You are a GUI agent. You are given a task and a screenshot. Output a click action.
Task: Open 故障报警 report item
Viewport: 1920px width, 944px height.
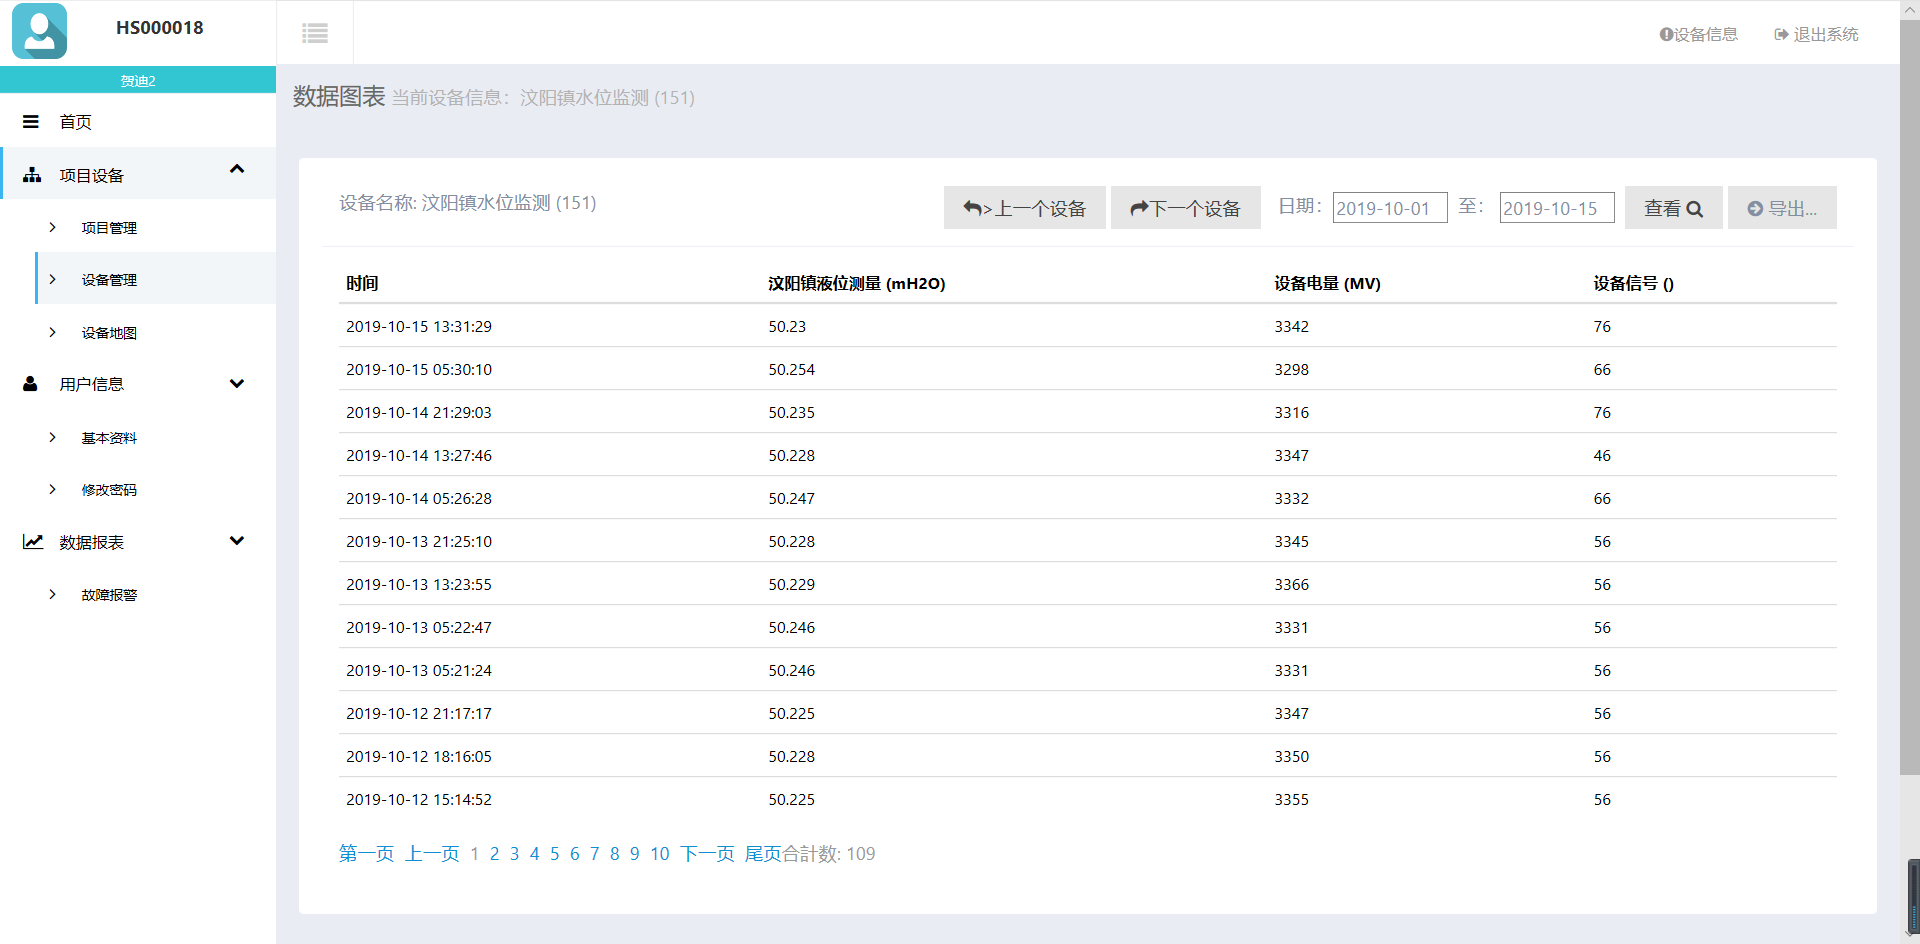point(109,595)
